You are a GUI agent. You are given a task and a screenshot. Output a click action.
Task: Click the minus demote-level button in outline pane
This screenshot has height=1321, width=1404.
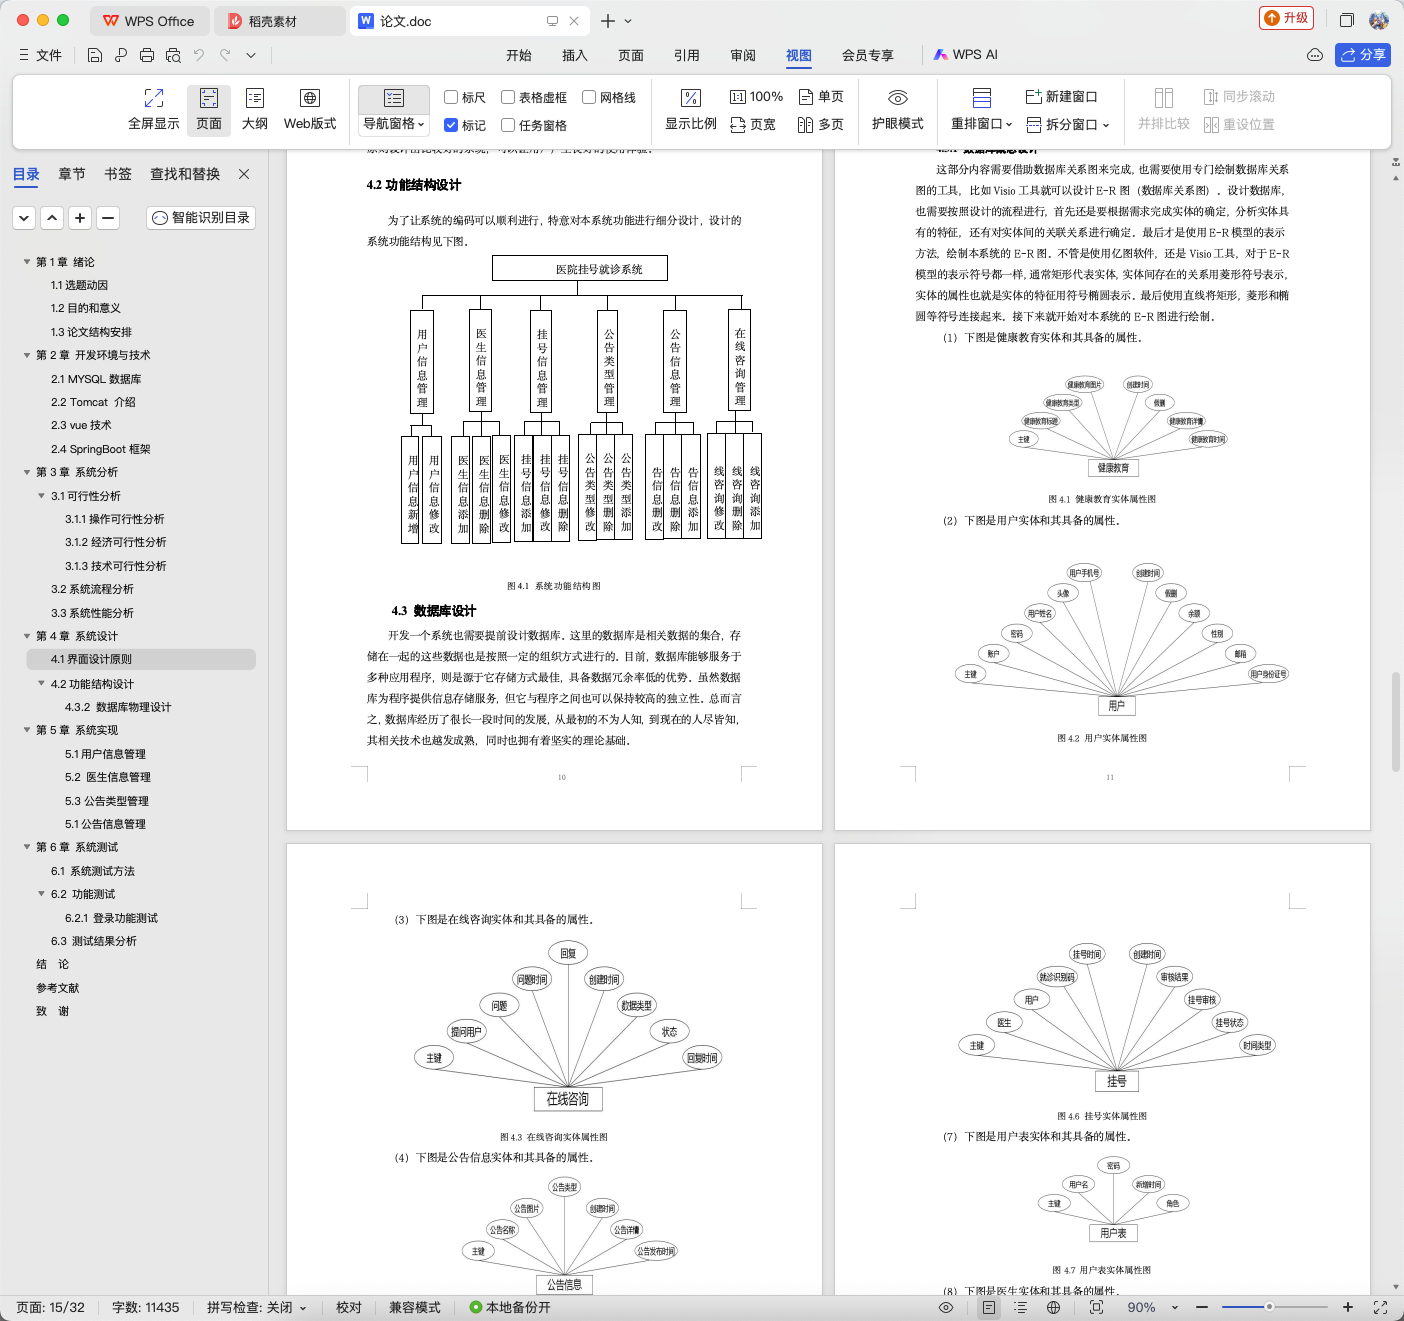tap(108, 217)
